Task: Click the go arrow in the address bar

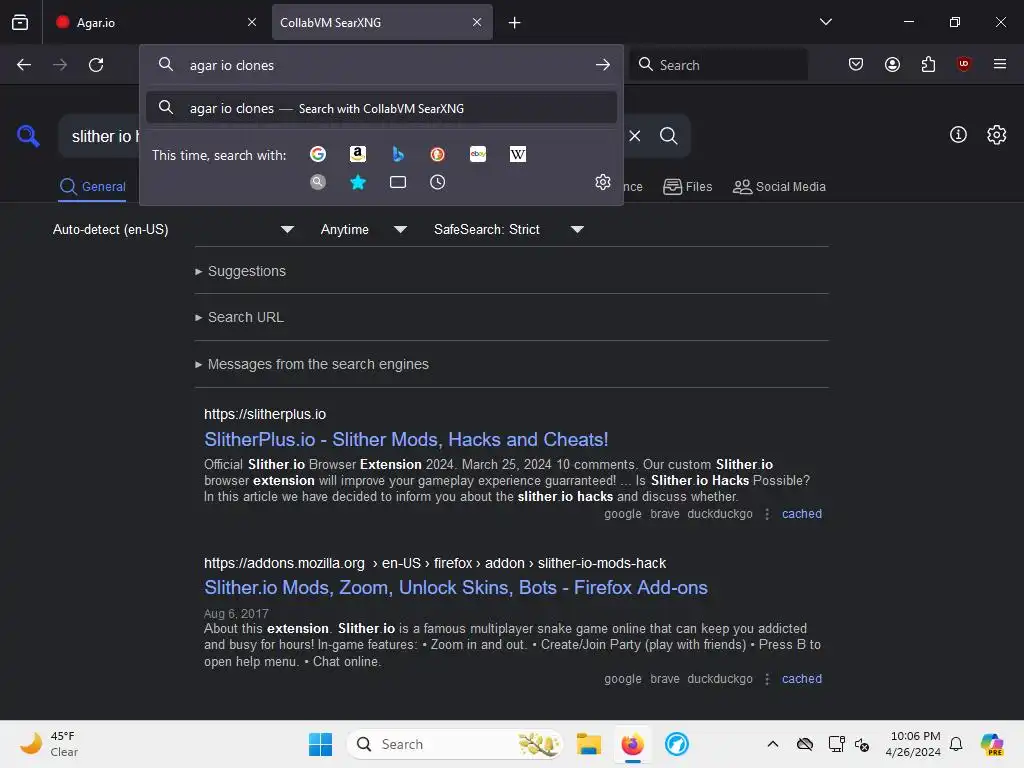Action: [x=603, y=65]
